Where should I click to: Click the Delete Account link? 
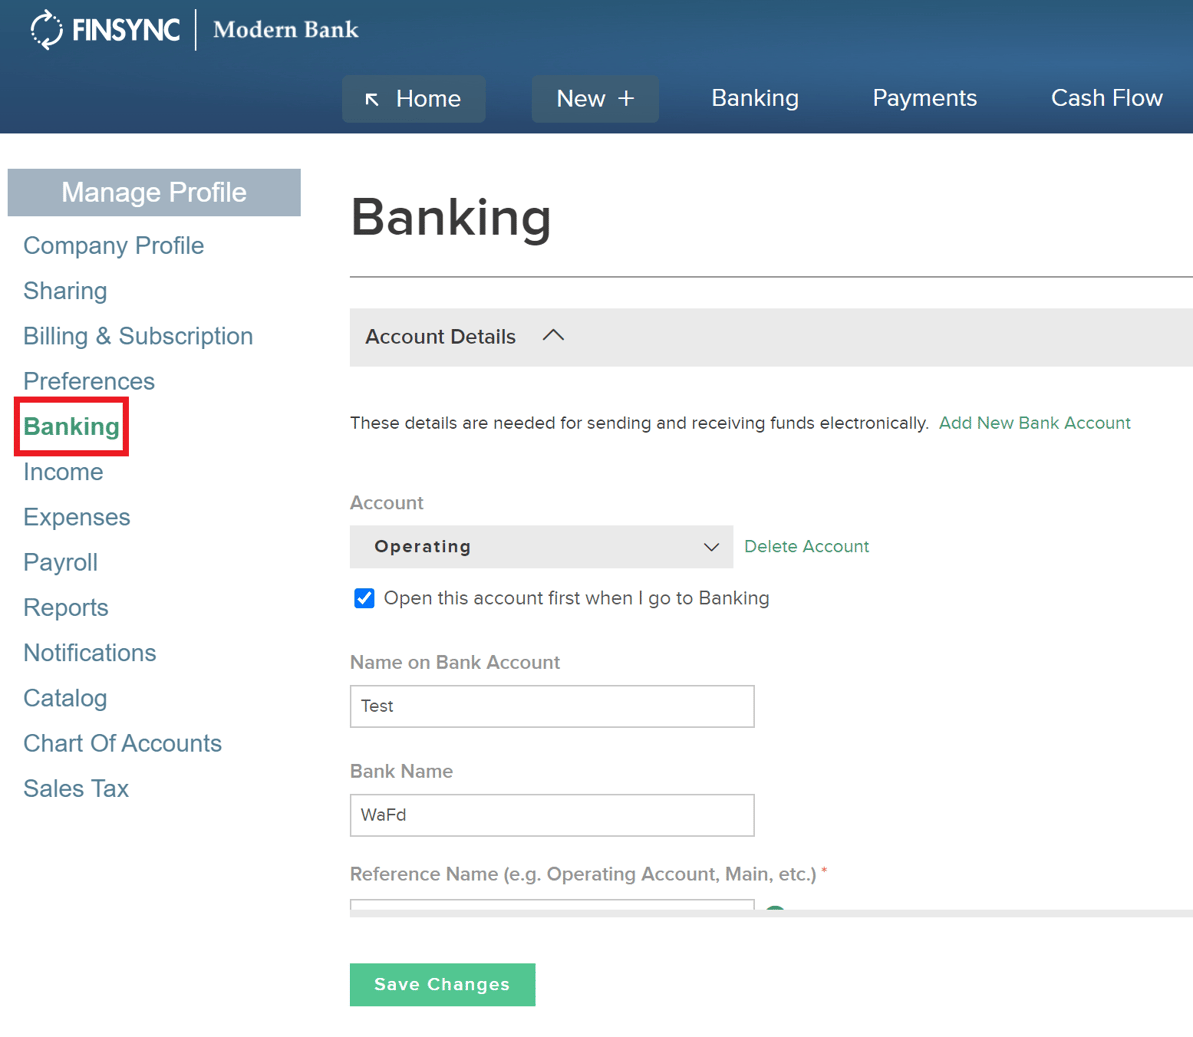point(806,547)
